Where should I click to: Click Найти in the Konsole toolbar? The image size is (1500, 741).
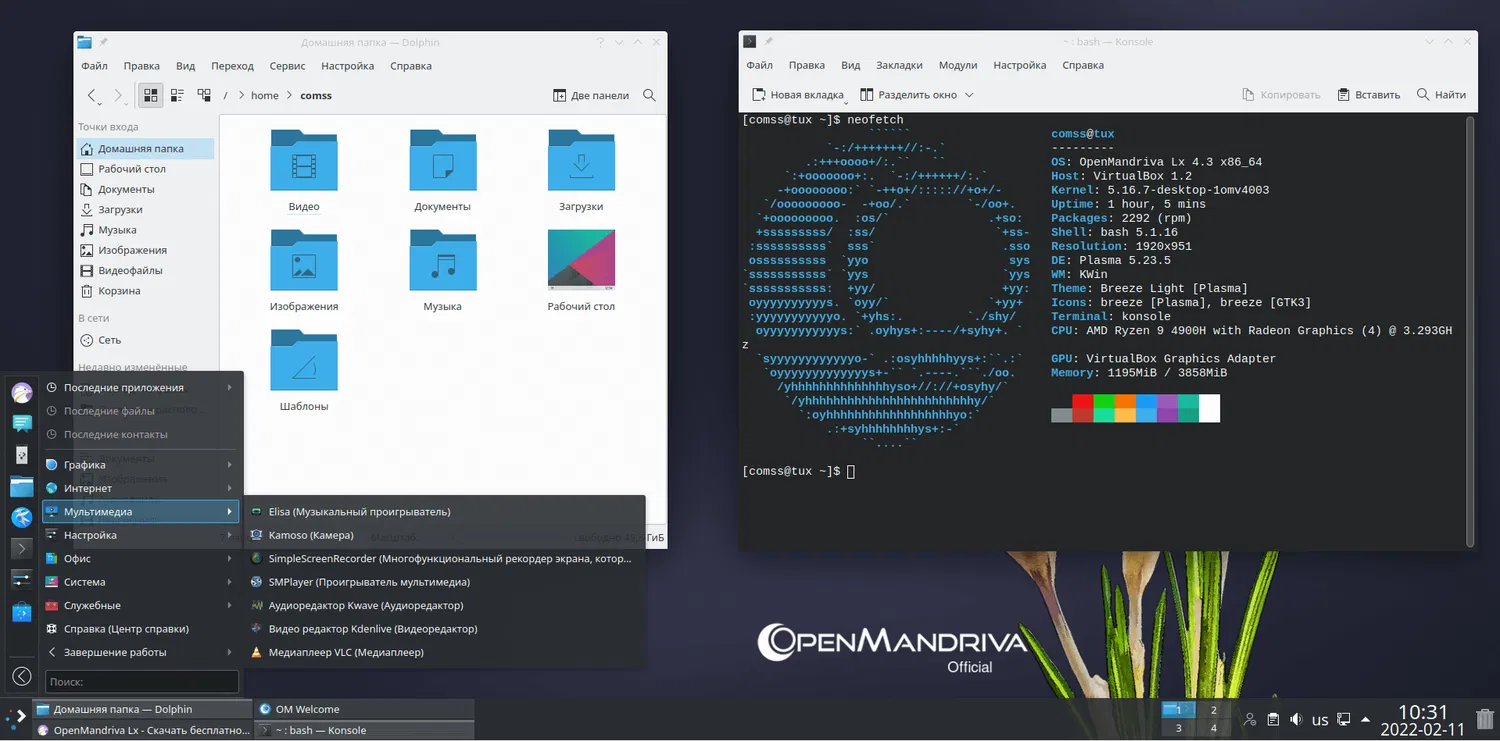[x=1441, y=95]
